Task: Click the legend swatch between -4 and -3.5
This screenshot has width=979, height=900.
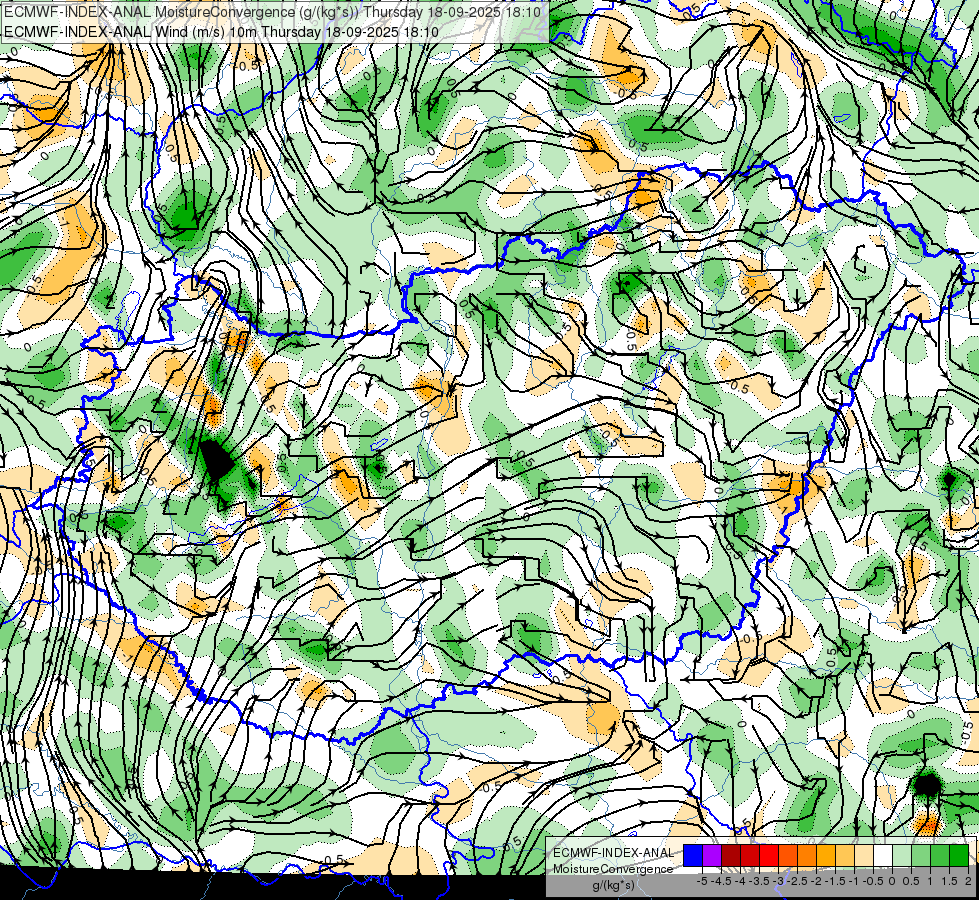Action: (750, 855)
